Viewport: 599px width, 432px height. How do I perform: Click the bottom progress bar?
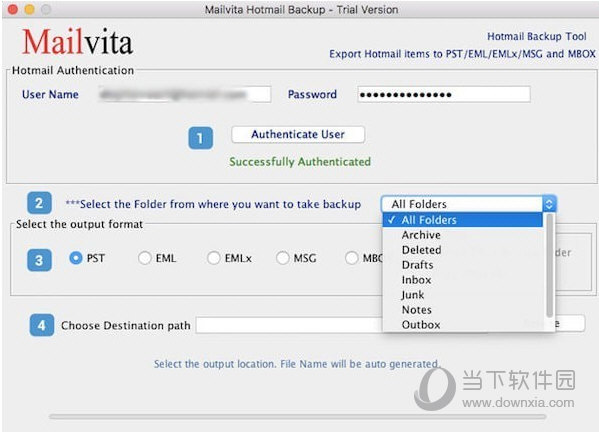pos(298,417)
